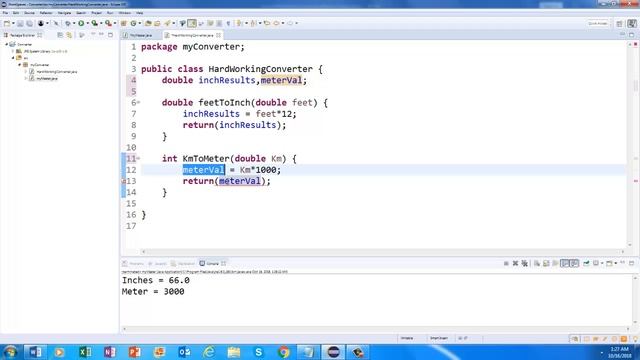Collapse the KmToMeter method at line 11
The height and width of the screenshot is (360, 640).
tap(139, 158)
